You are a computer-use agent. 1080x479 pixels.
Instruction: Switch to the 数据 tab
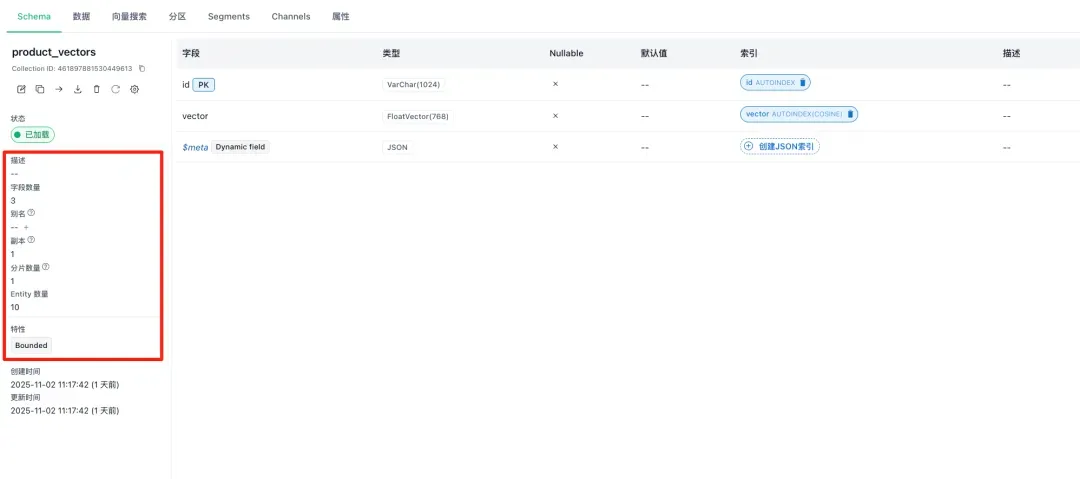pyautogui.click(x=81, y=17)
